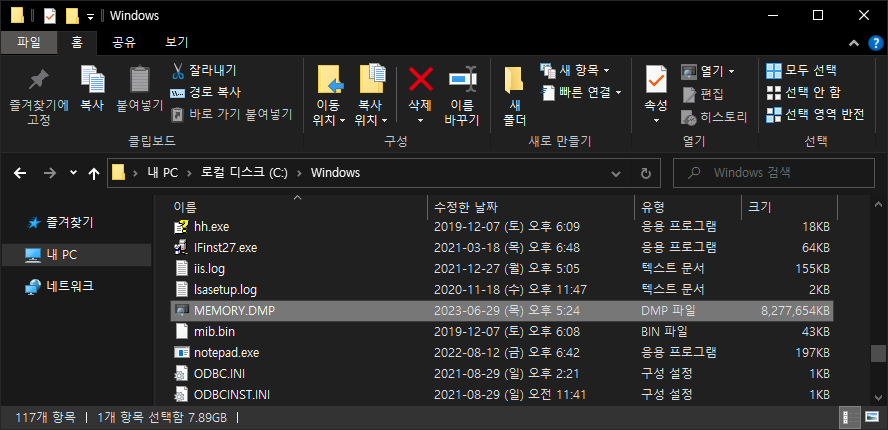Click 선택 안 함 select none
888x430 pixels.
(803, 92)
